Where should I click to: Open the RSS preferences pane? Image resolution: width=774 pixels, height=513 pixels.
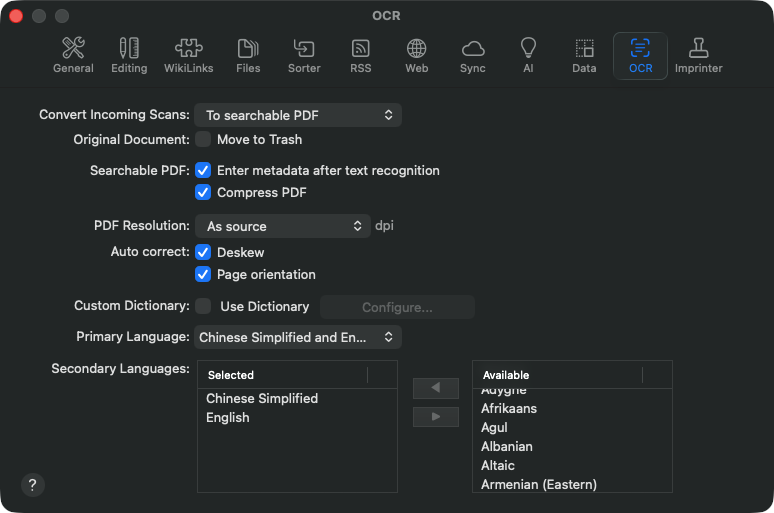point(360,55)
